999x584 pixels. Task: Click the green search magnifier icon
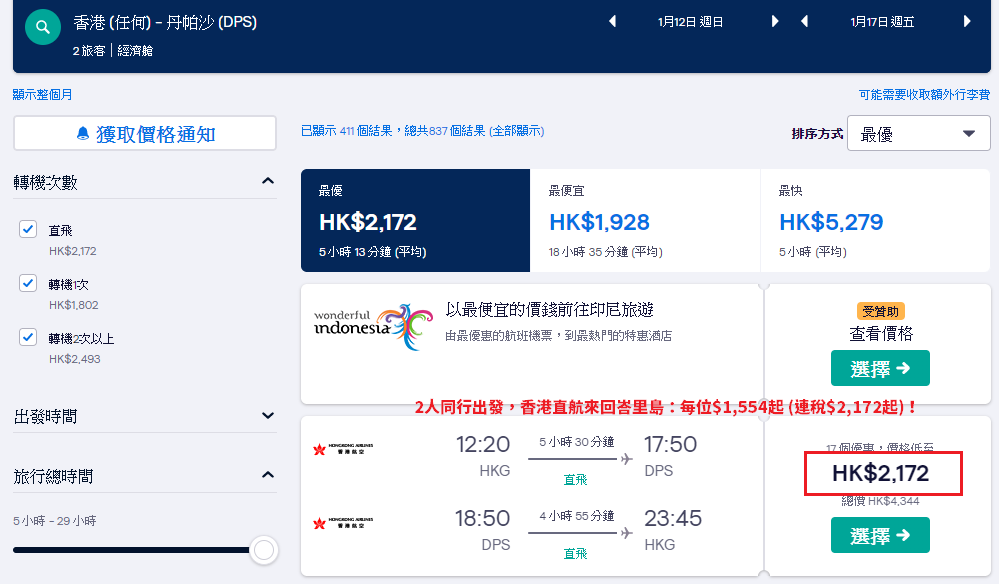43,27
